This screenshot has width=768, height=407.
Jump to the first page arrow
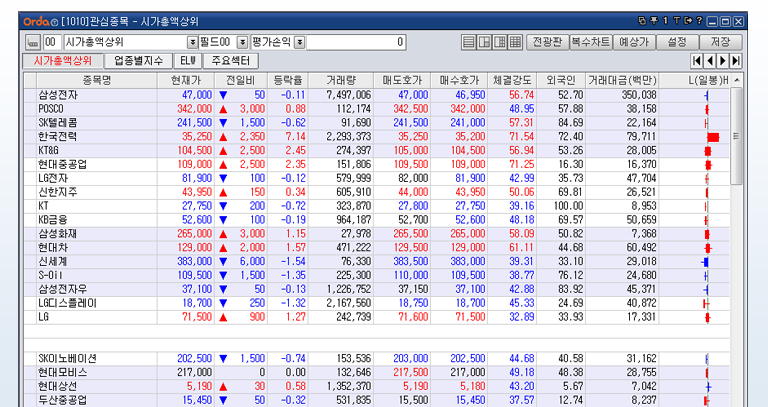(696, 61)
